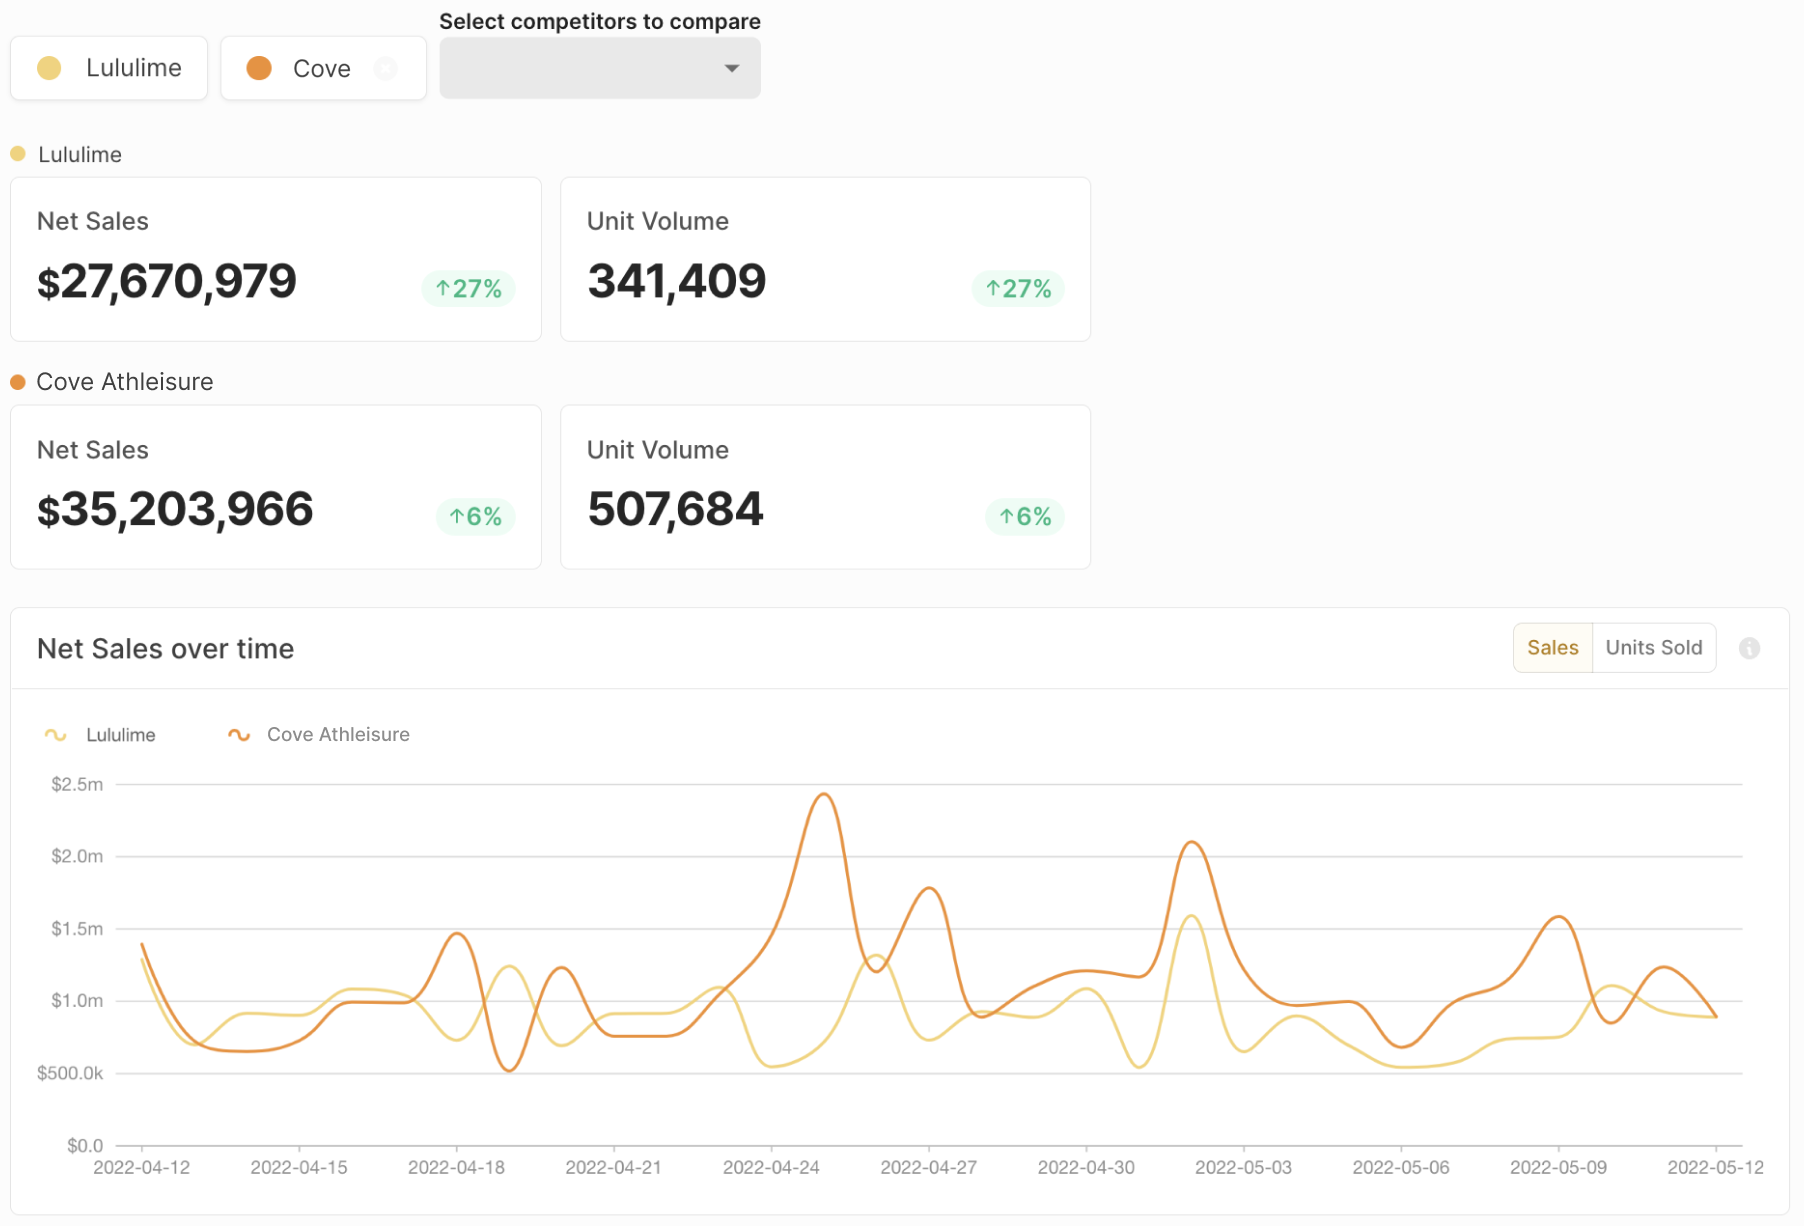Click the info icon beside Units Sold toggle
The image size is (1804, 1226).
1750,648
